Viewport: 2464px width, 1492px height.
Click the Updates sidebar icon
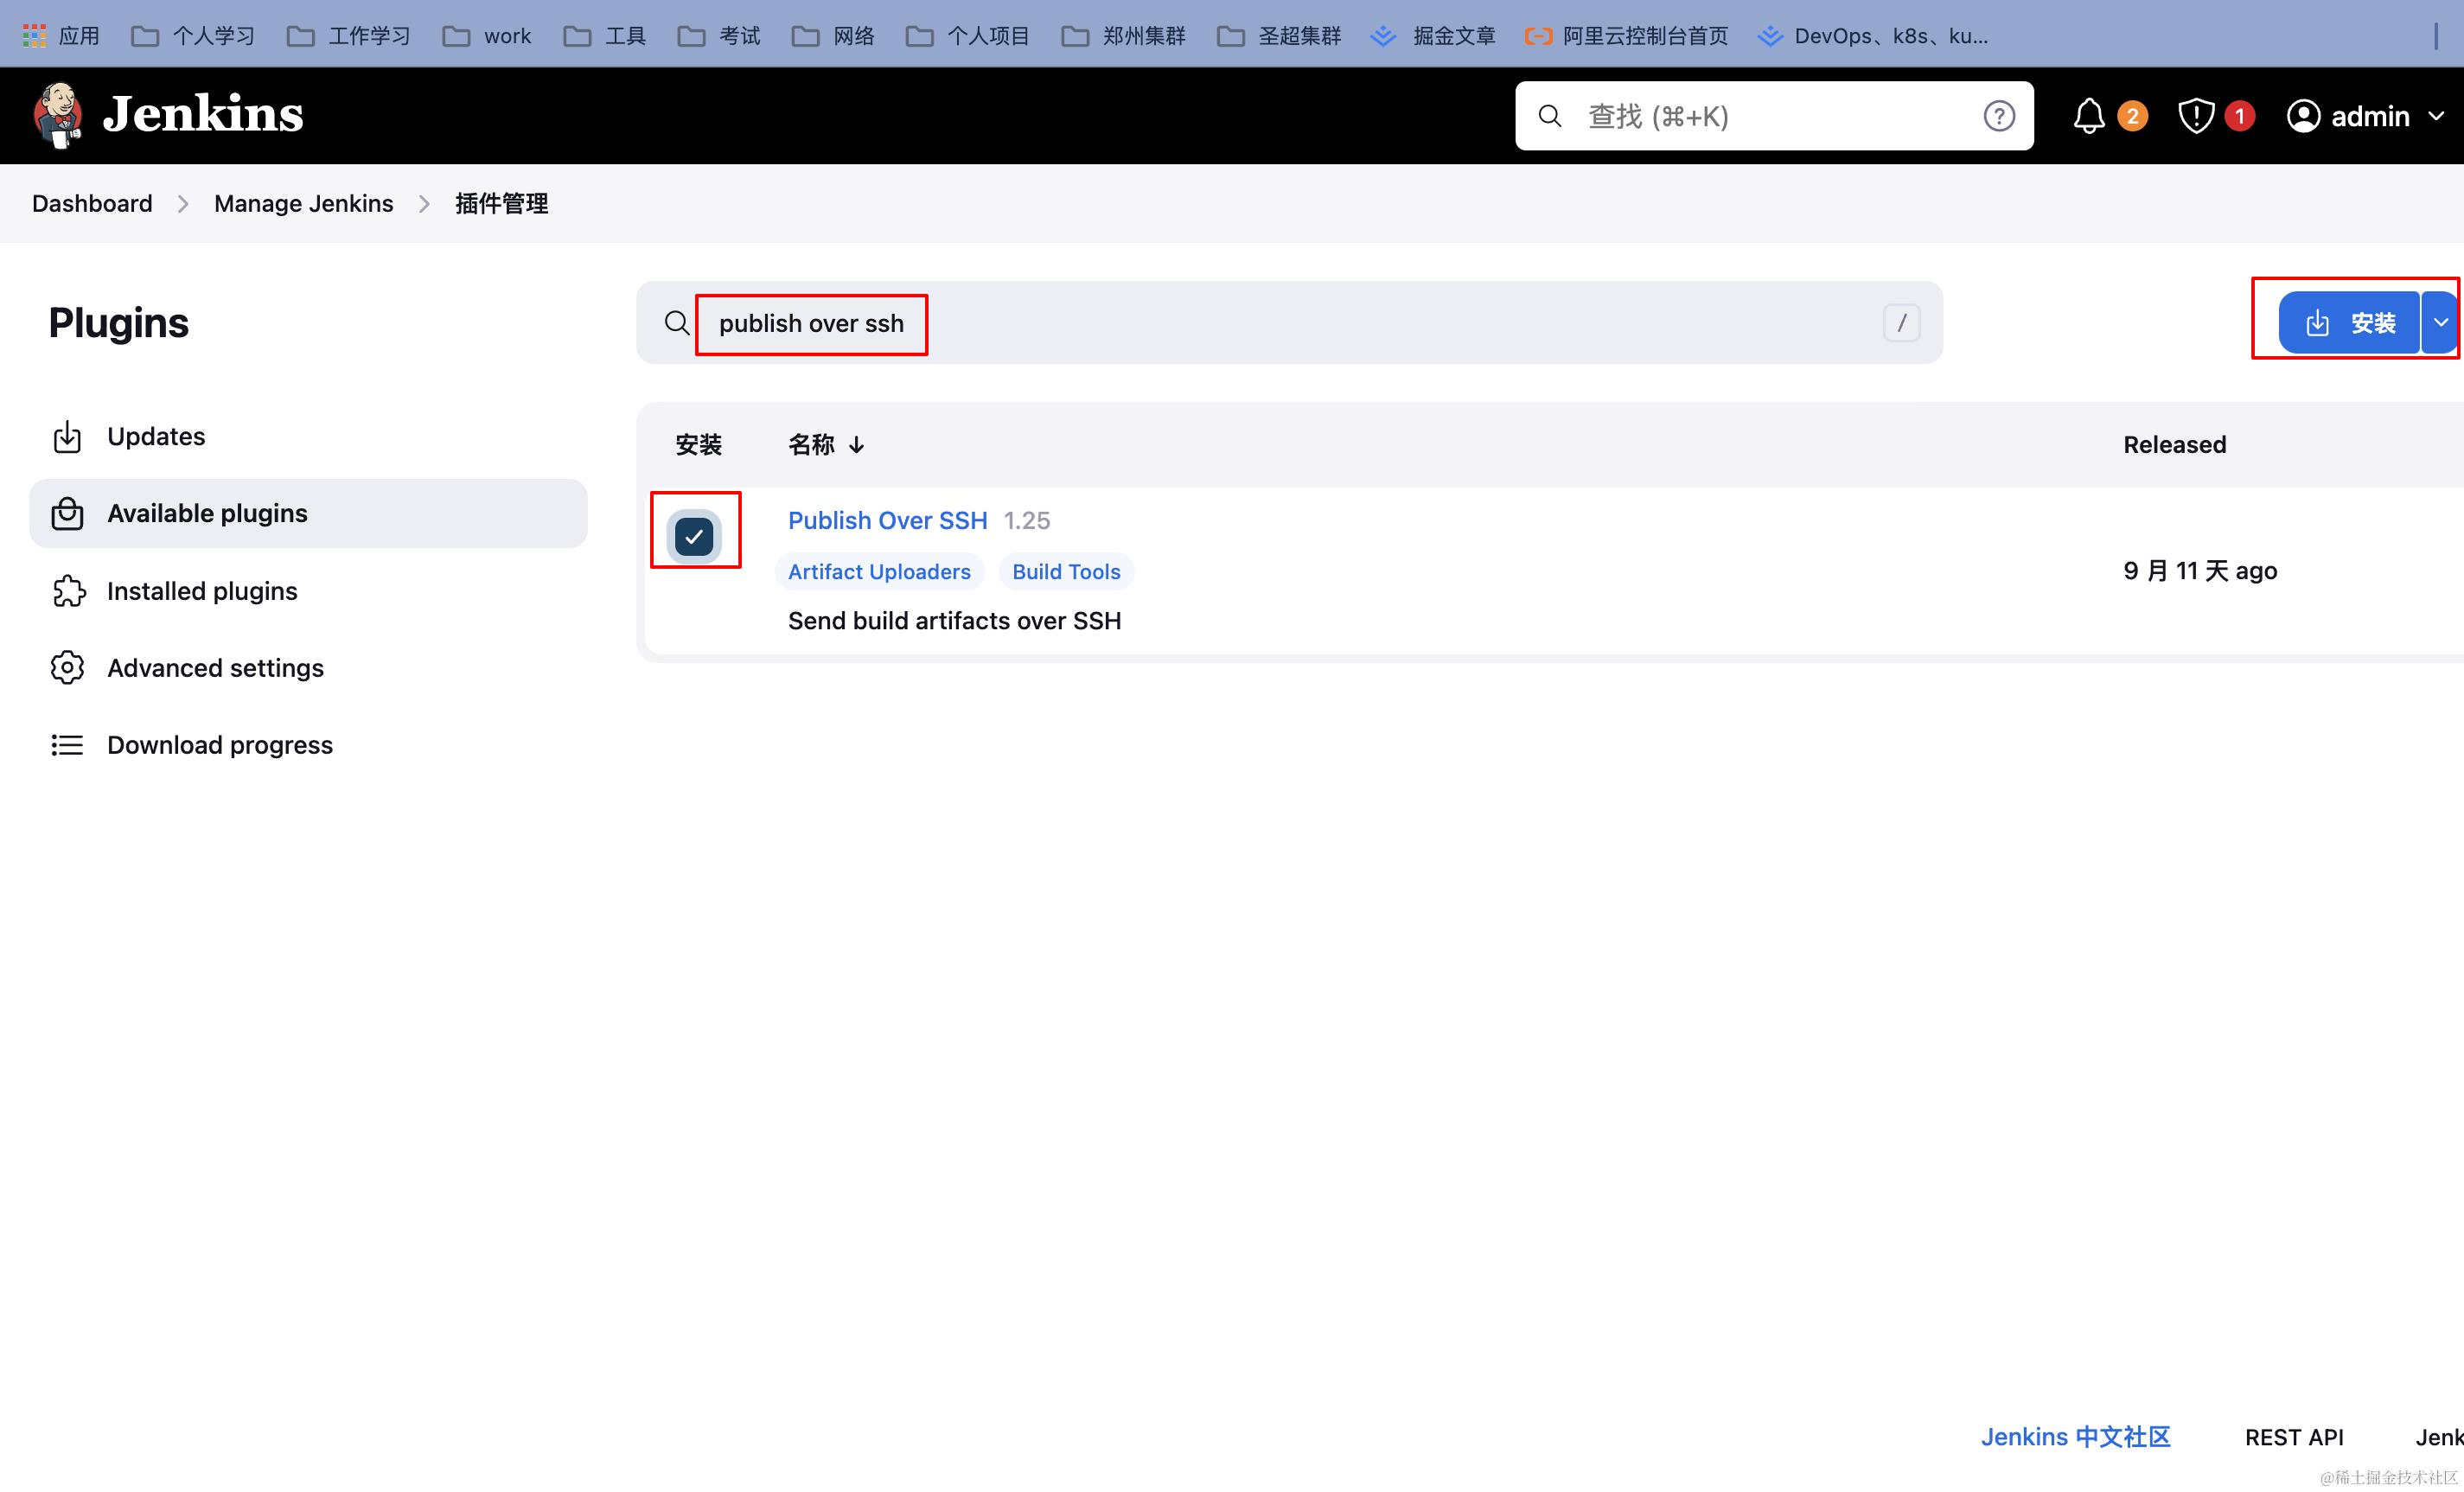[67, 437]
